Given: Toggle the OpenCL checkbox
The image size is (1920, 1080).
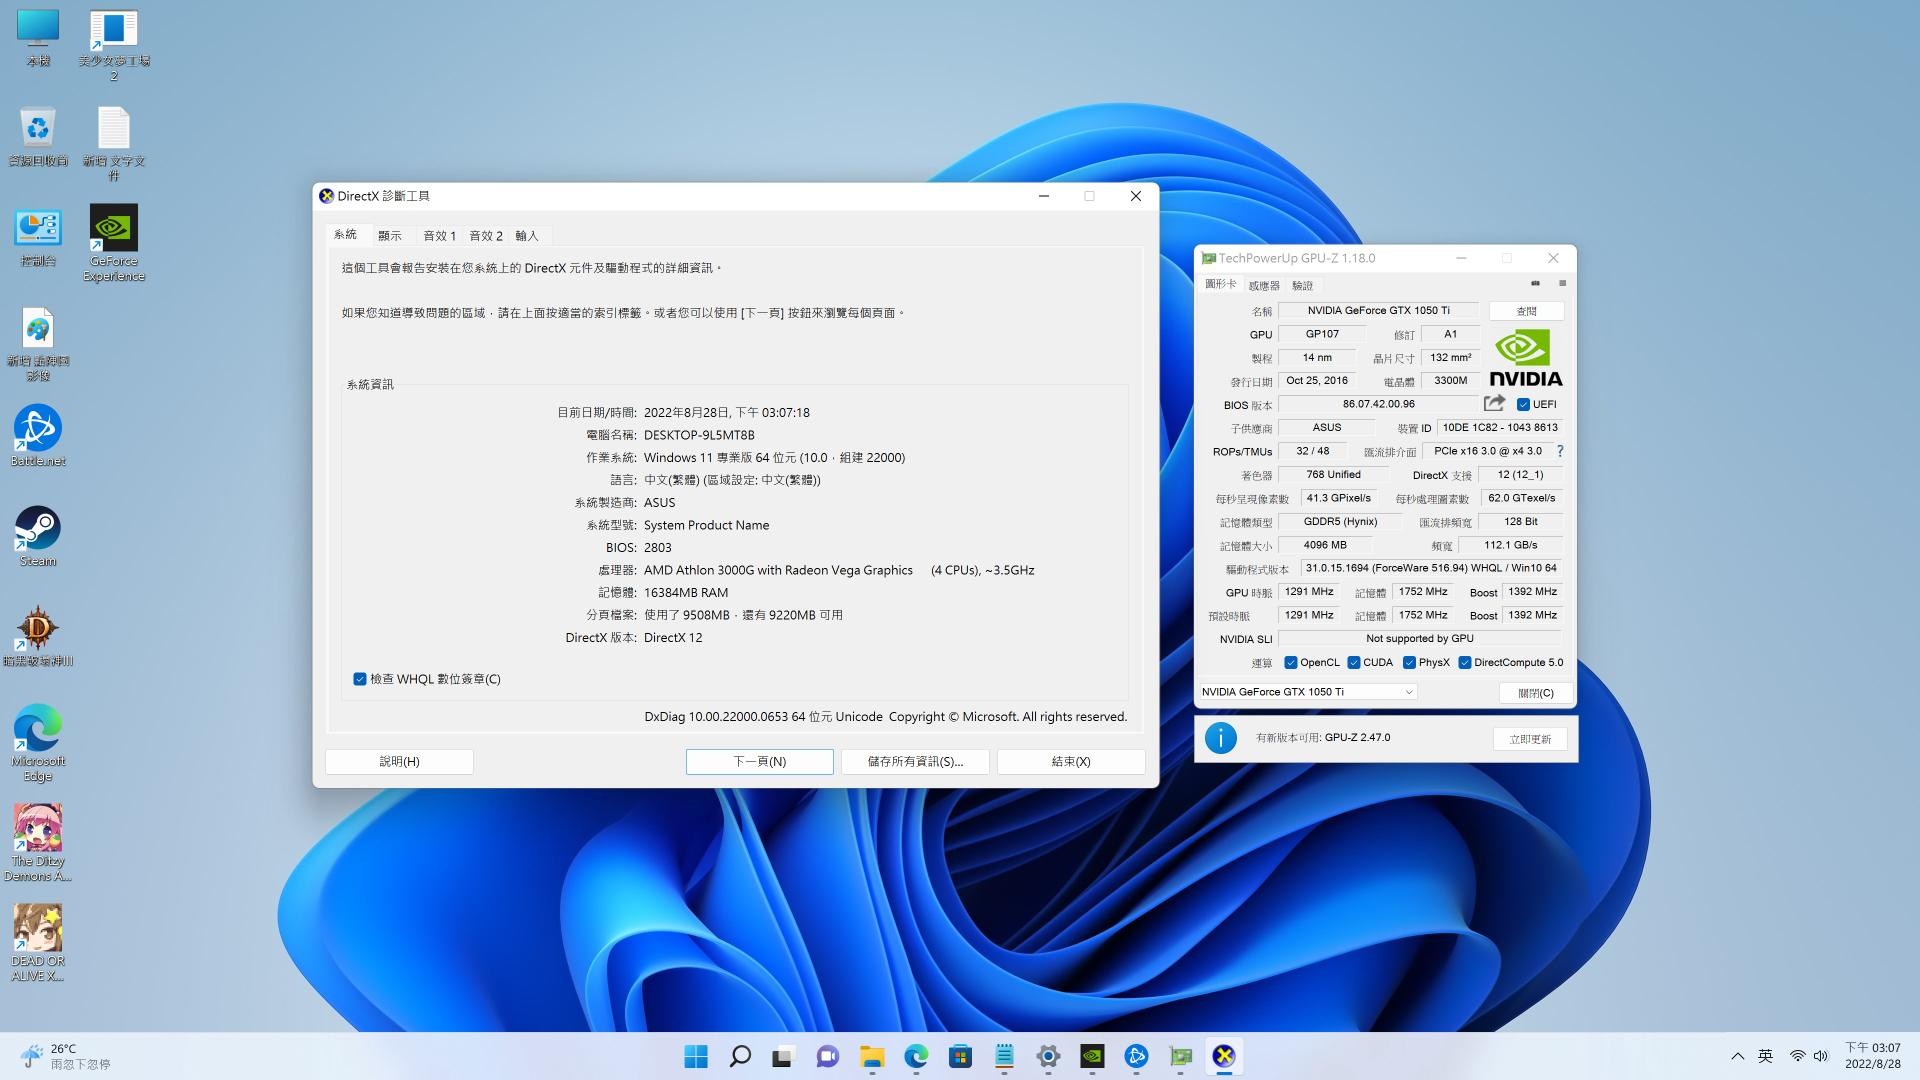Looking at the screenshot, I should point(1290,662).
